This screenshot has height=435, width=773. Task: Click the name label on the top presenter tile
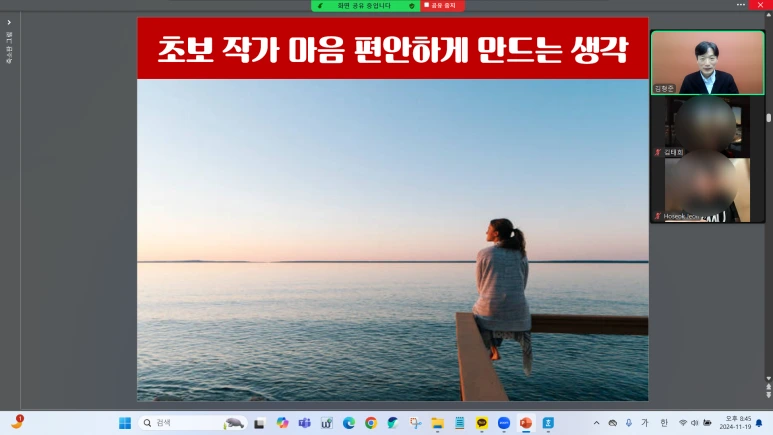(x=664, y=89)
